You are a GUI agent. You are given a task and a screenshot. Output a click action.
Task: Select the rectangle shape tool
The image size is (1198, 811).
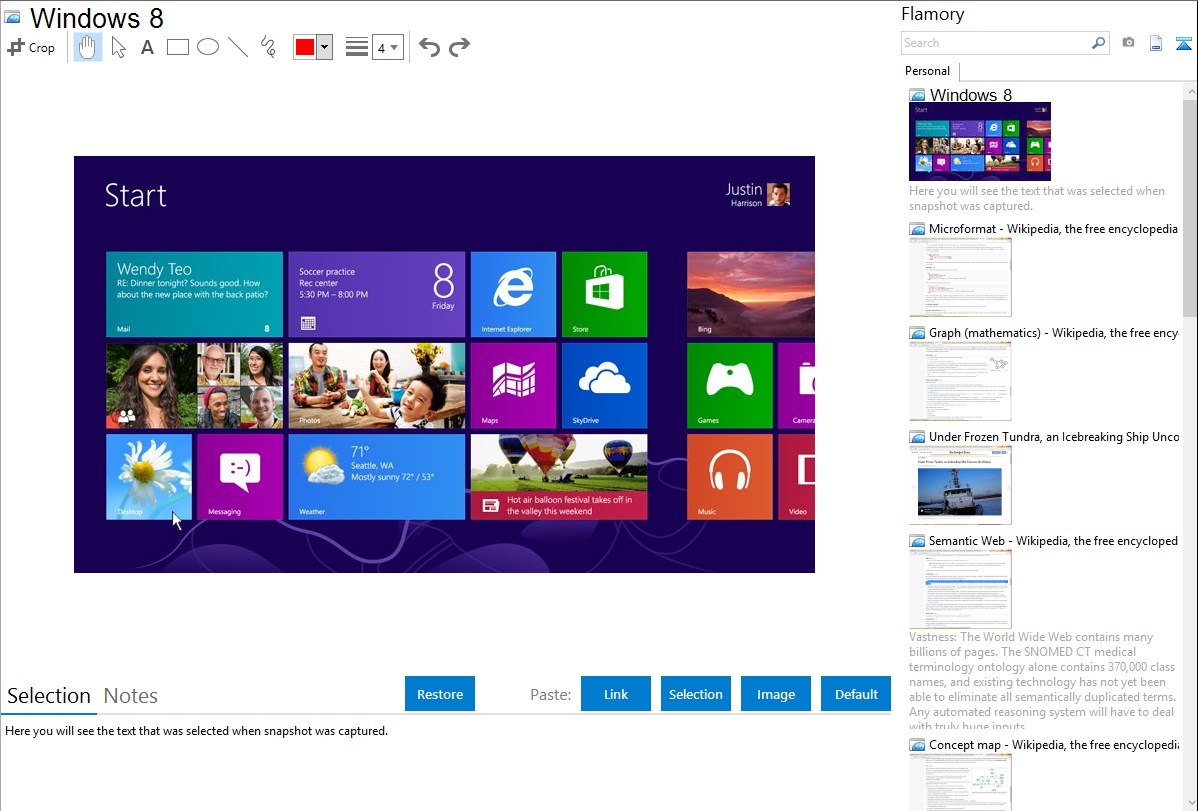tap(177, 47)
